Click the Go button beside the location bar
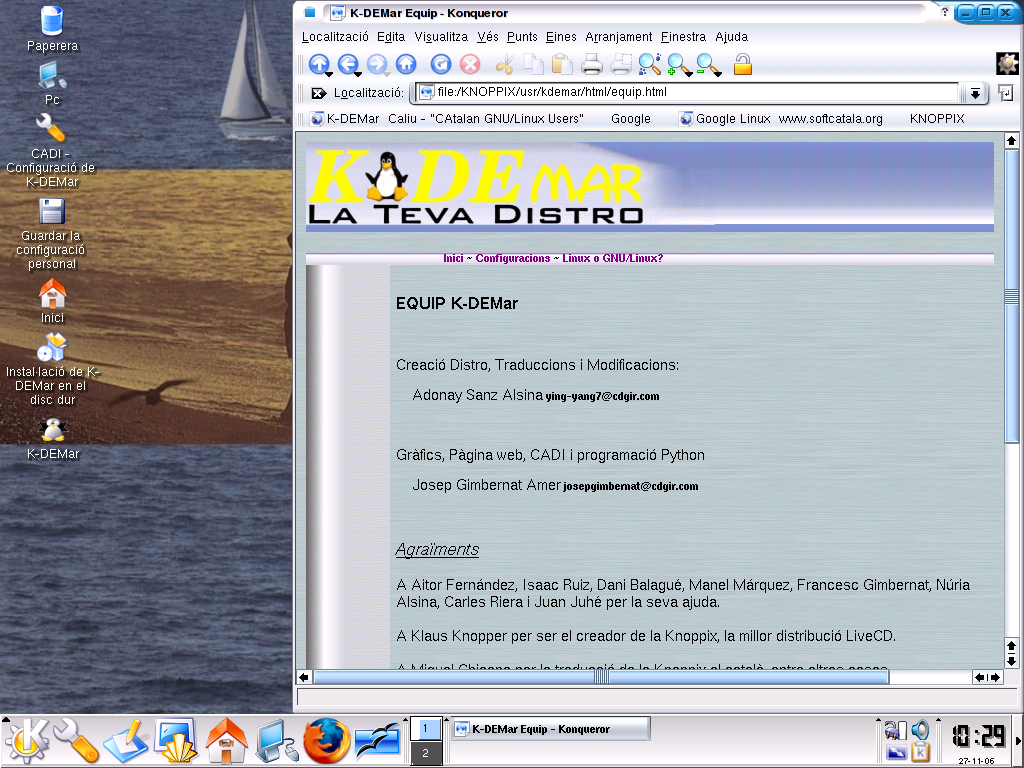 click(x=1006, y=93)
